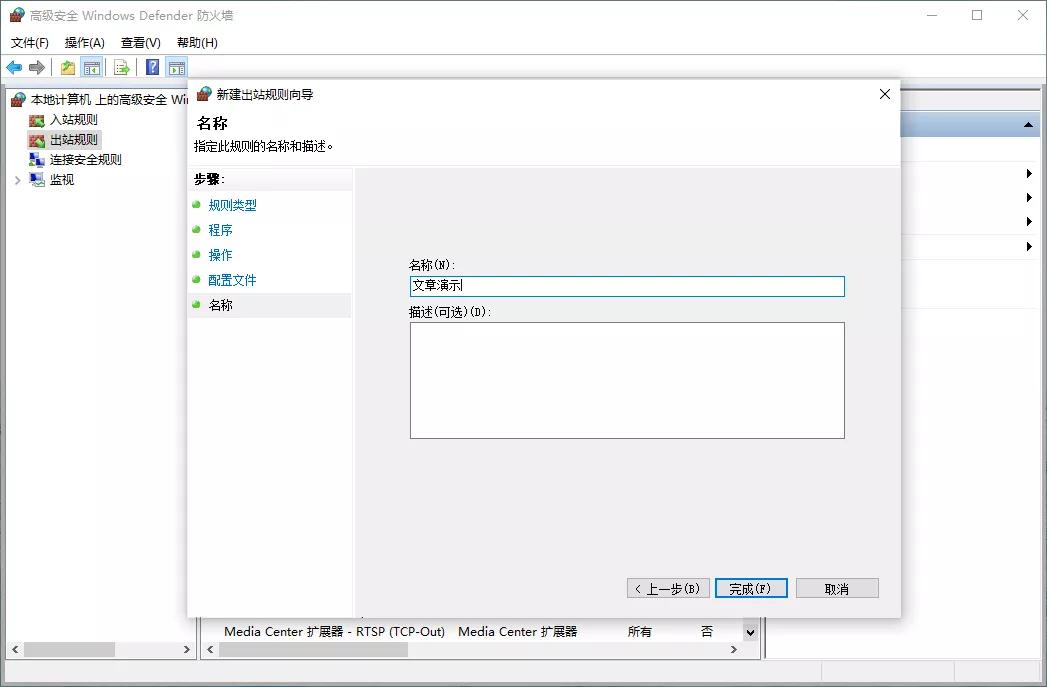The height and width of the screenshot is (687, 1047).
Task: Toggle the action pane via its toolbar icon
Action: 176,66
